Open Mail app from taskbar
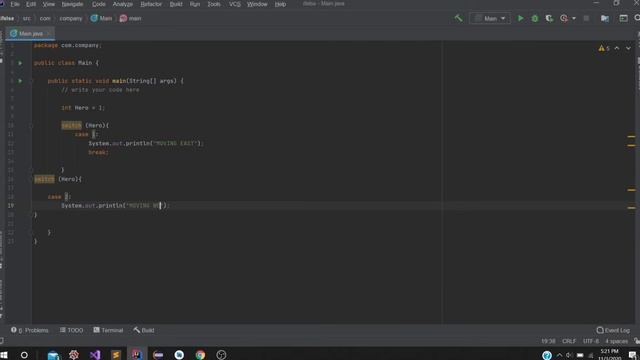Screen dimensions: 640x360 click(53, 355)
